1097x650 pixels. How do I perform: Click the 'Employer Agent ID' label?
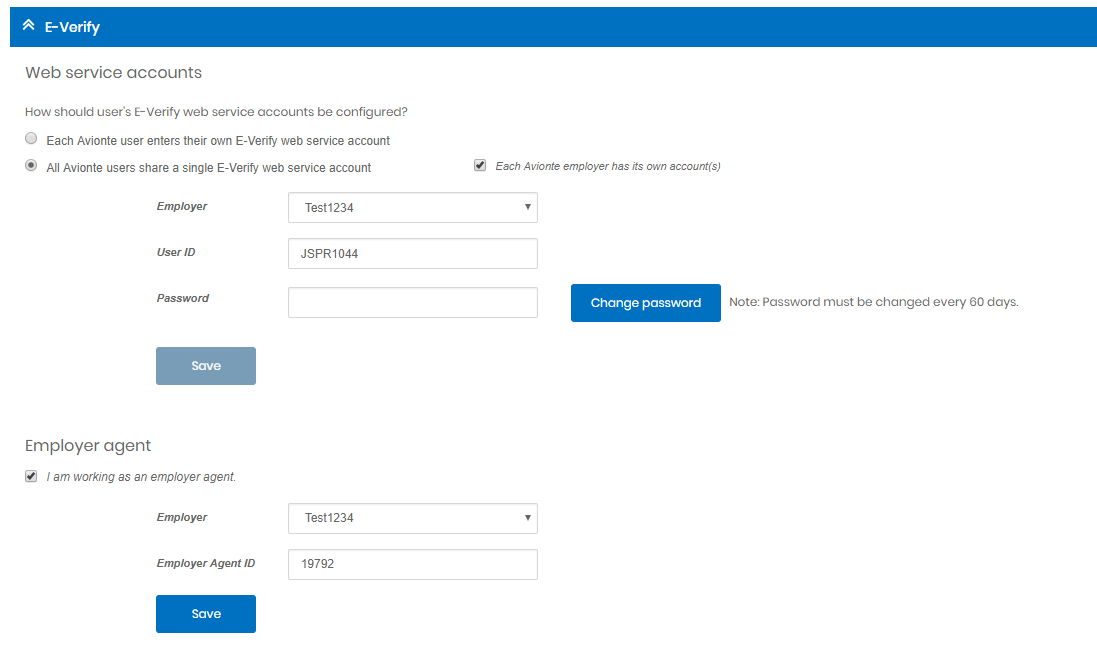[x=206, y=563]
